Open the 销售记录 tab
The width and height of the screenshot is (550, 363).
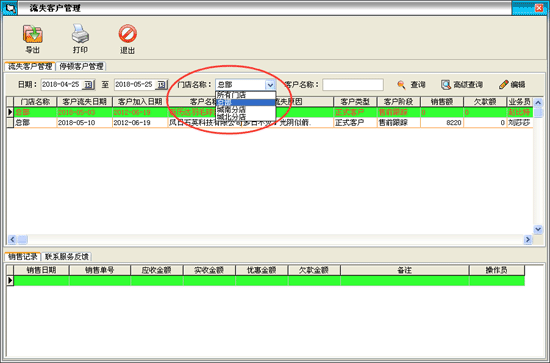pyautogui.click(x=23, y=257)
